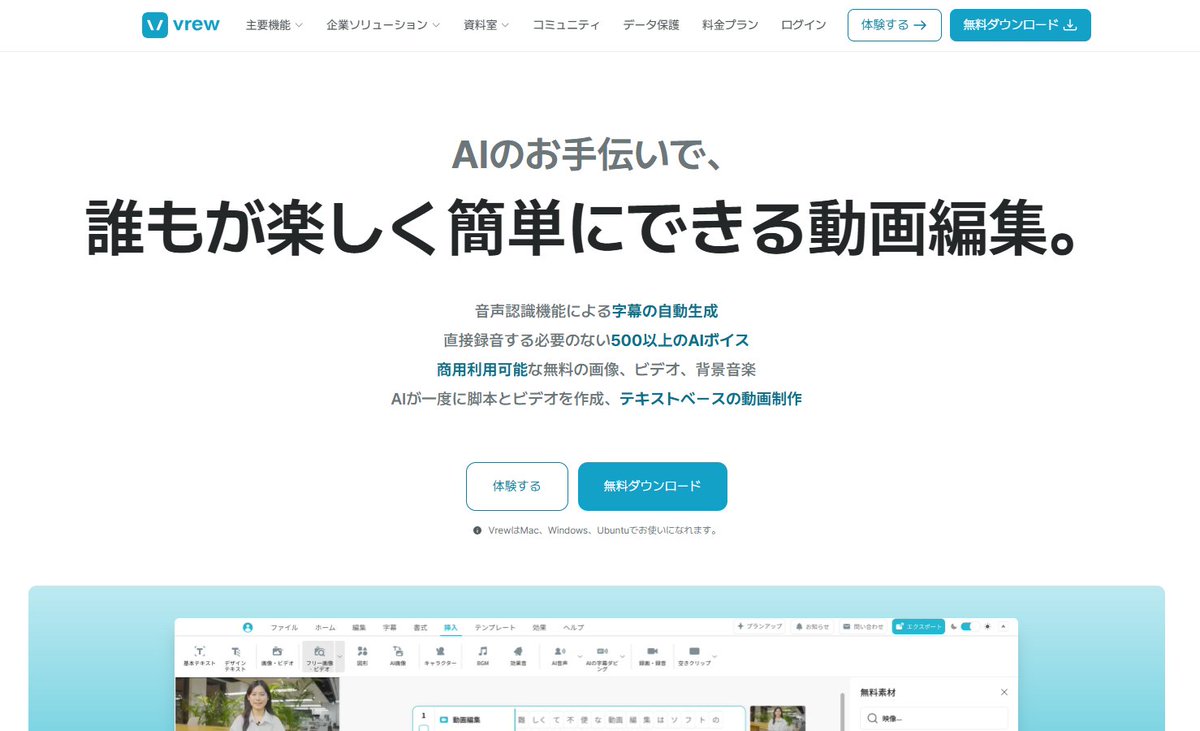Image resolution: width=1200 pixels, height=731 pixels.
Task: Select the キャラクター tool
Action: [440, 656]
